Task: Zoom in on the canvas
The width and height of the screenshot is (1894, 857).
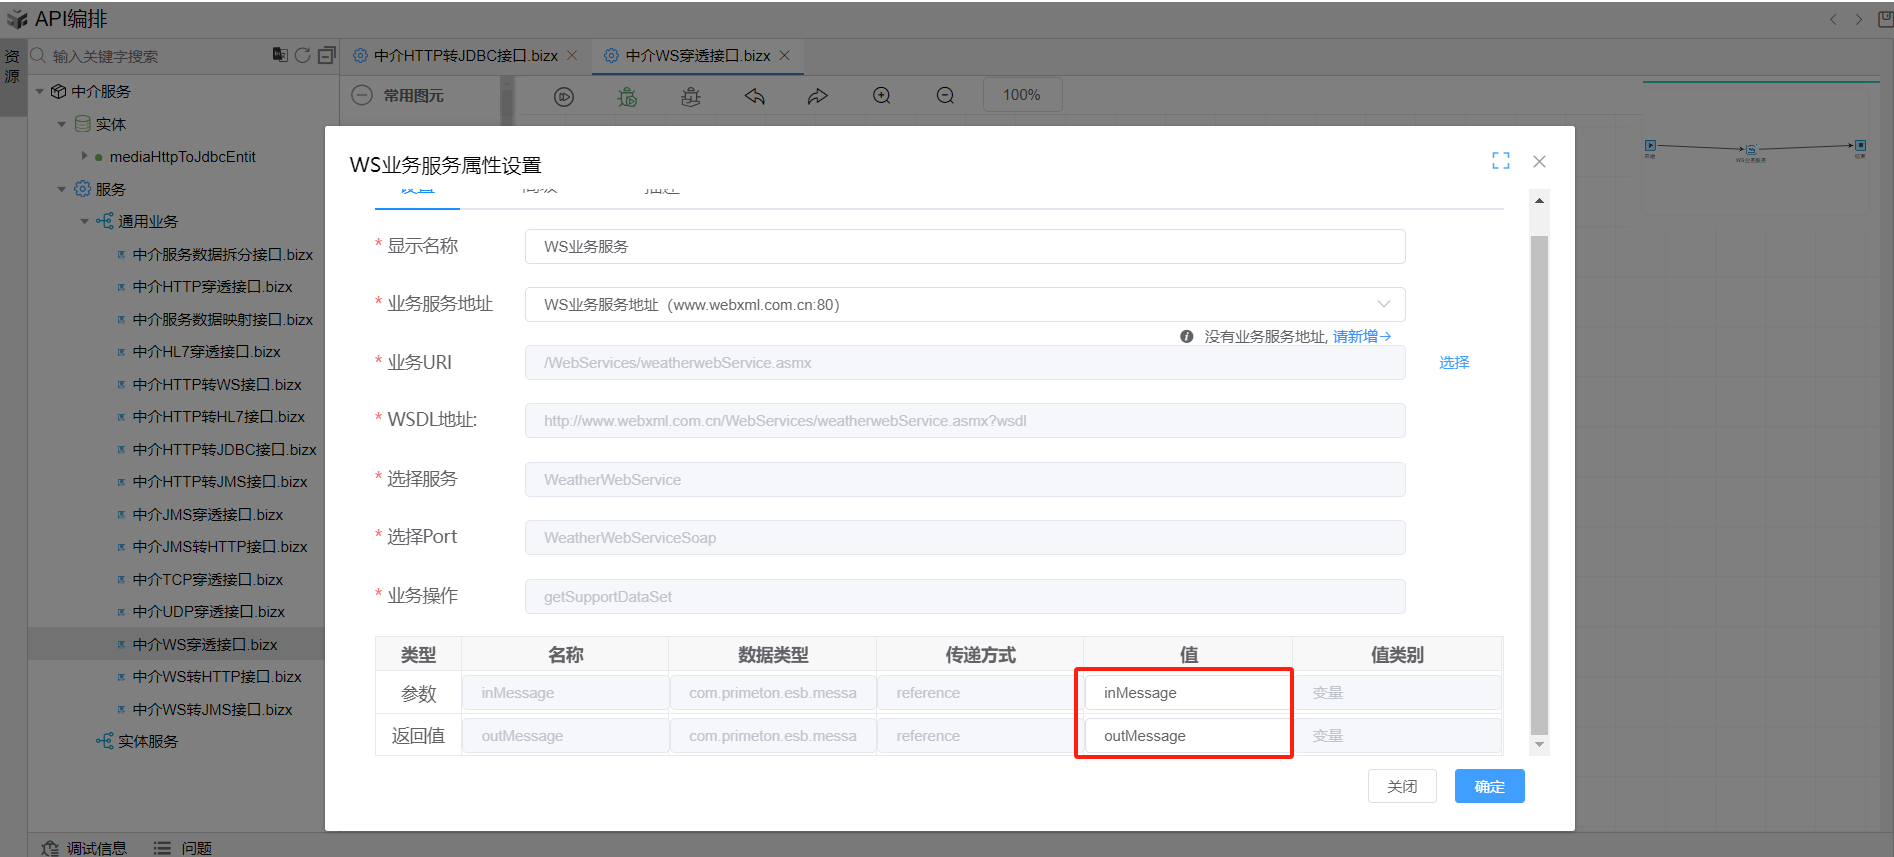Action: coord(881,96)
